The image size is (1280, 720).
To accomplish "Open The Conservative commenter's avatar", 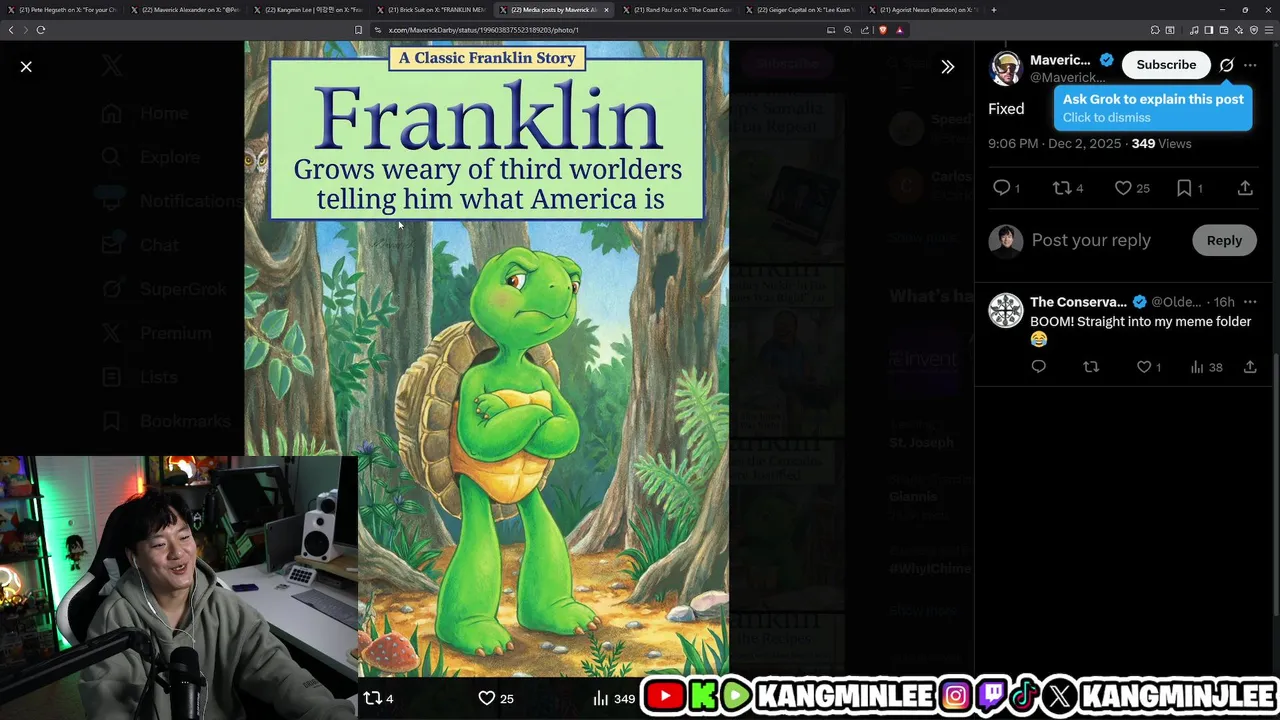I will tap(1005, 310).
